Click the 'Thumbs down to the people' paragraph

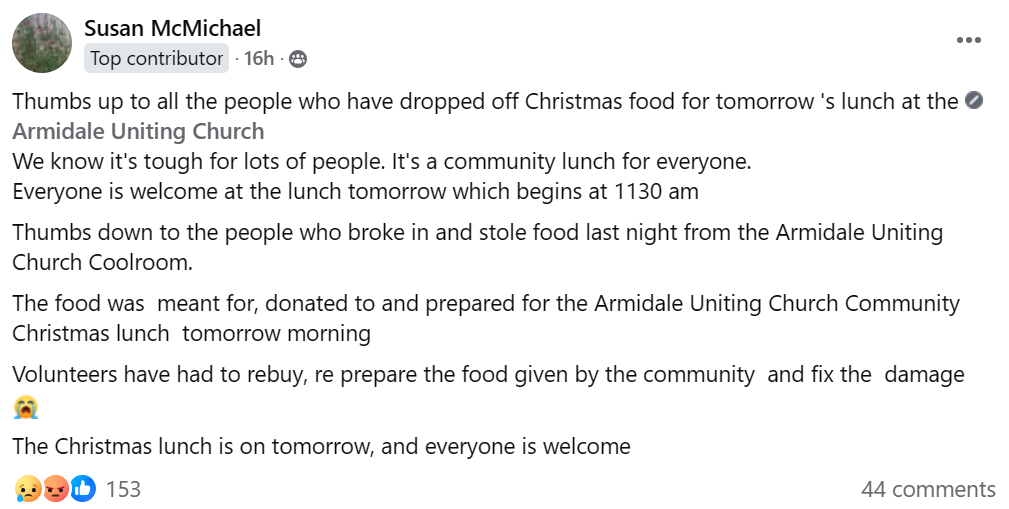pyautogui.click(x=477, y=247)
